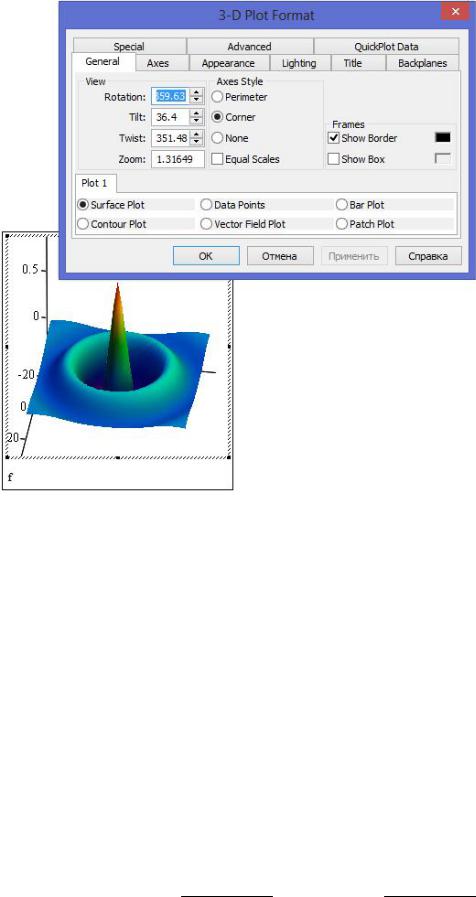This screenshot has width=476, height=897.
Task: Close the 3-D Plot Format dialog
Action: point(455,12)
